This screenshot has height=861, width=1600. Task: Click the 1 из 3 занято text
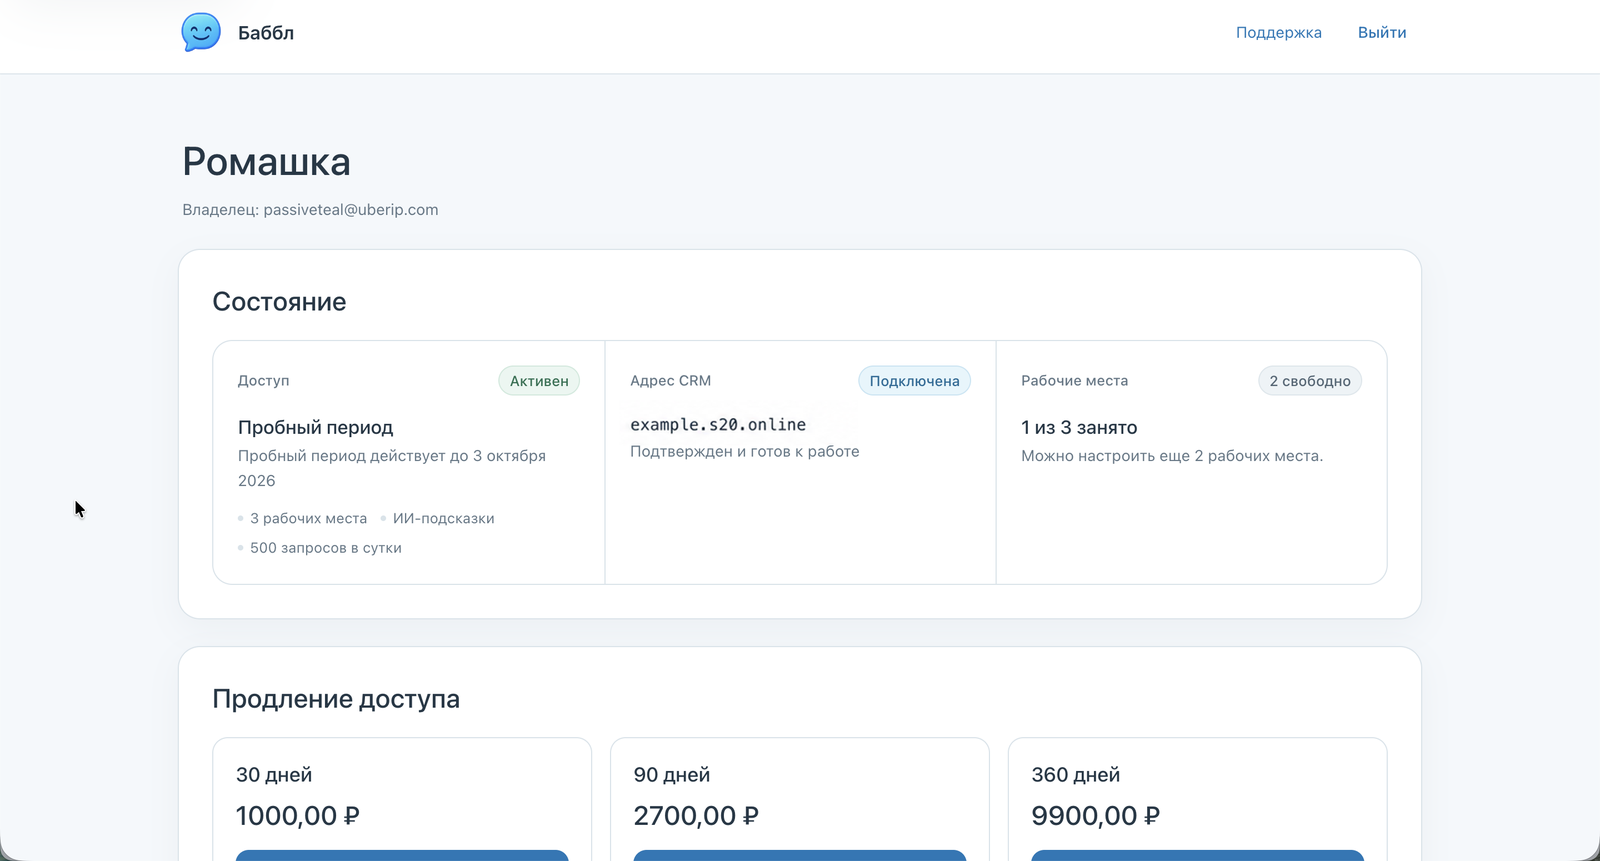click(x=1079, y=427)
